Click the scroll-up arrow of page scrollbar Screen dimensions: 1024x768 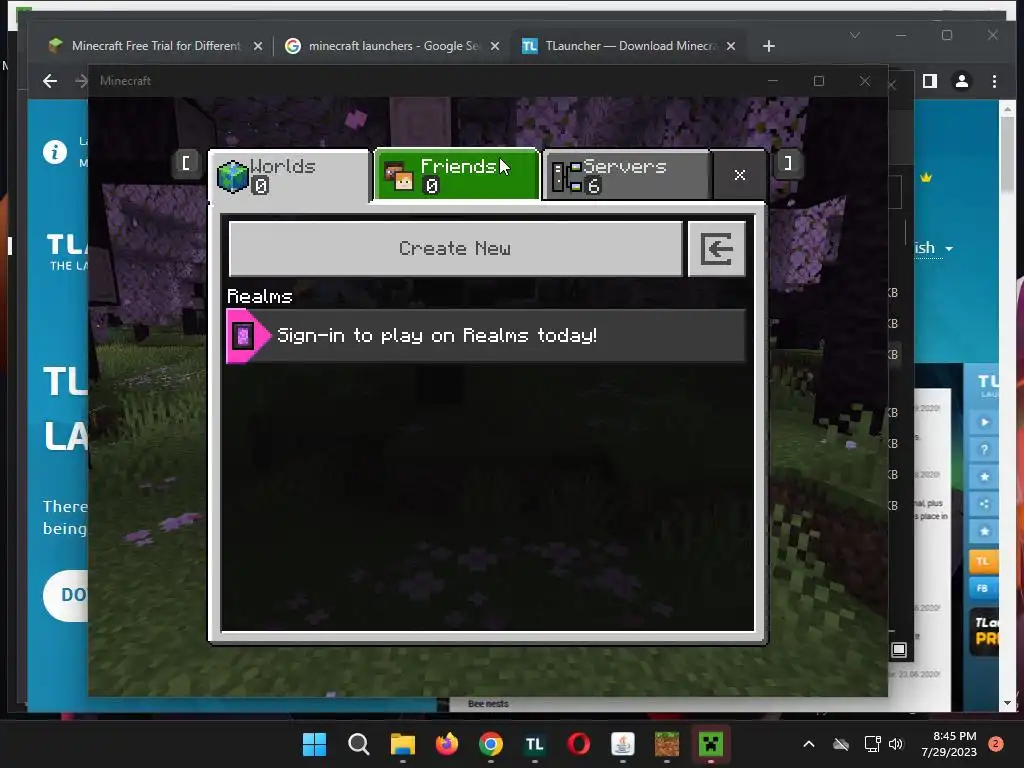point(1007,109)
